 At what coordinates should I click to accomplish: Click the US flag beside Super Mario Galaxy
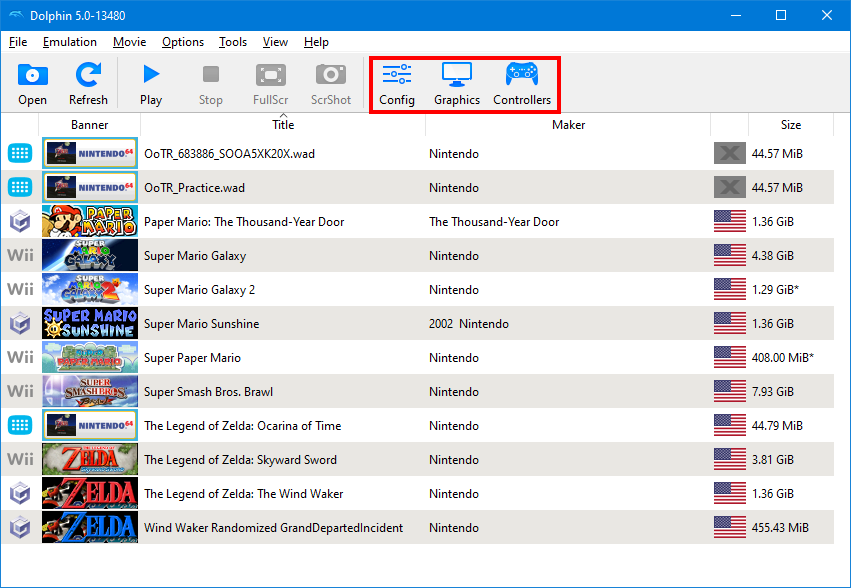730,256
